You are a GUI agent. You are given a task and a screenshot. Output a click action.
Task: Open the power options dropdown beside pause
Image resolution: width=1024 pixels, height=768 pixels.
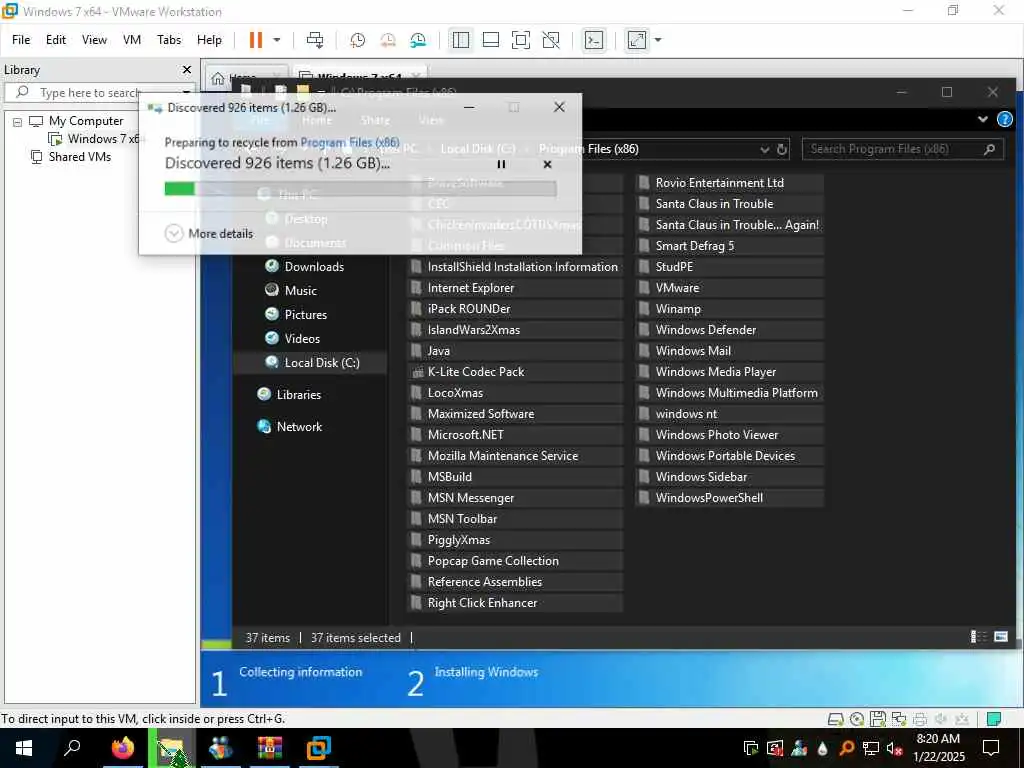pos(277,40)
